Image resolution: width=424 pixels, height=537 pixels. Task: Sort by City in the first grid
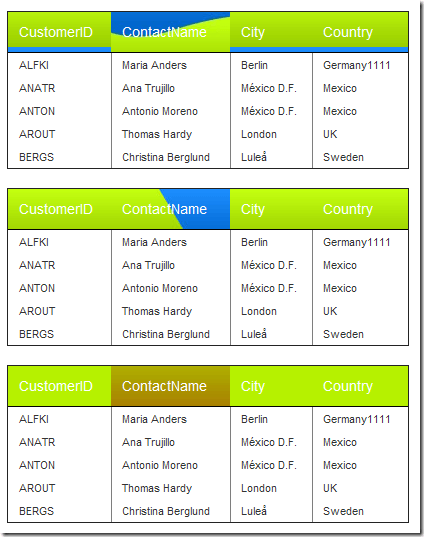pos(271,32)
